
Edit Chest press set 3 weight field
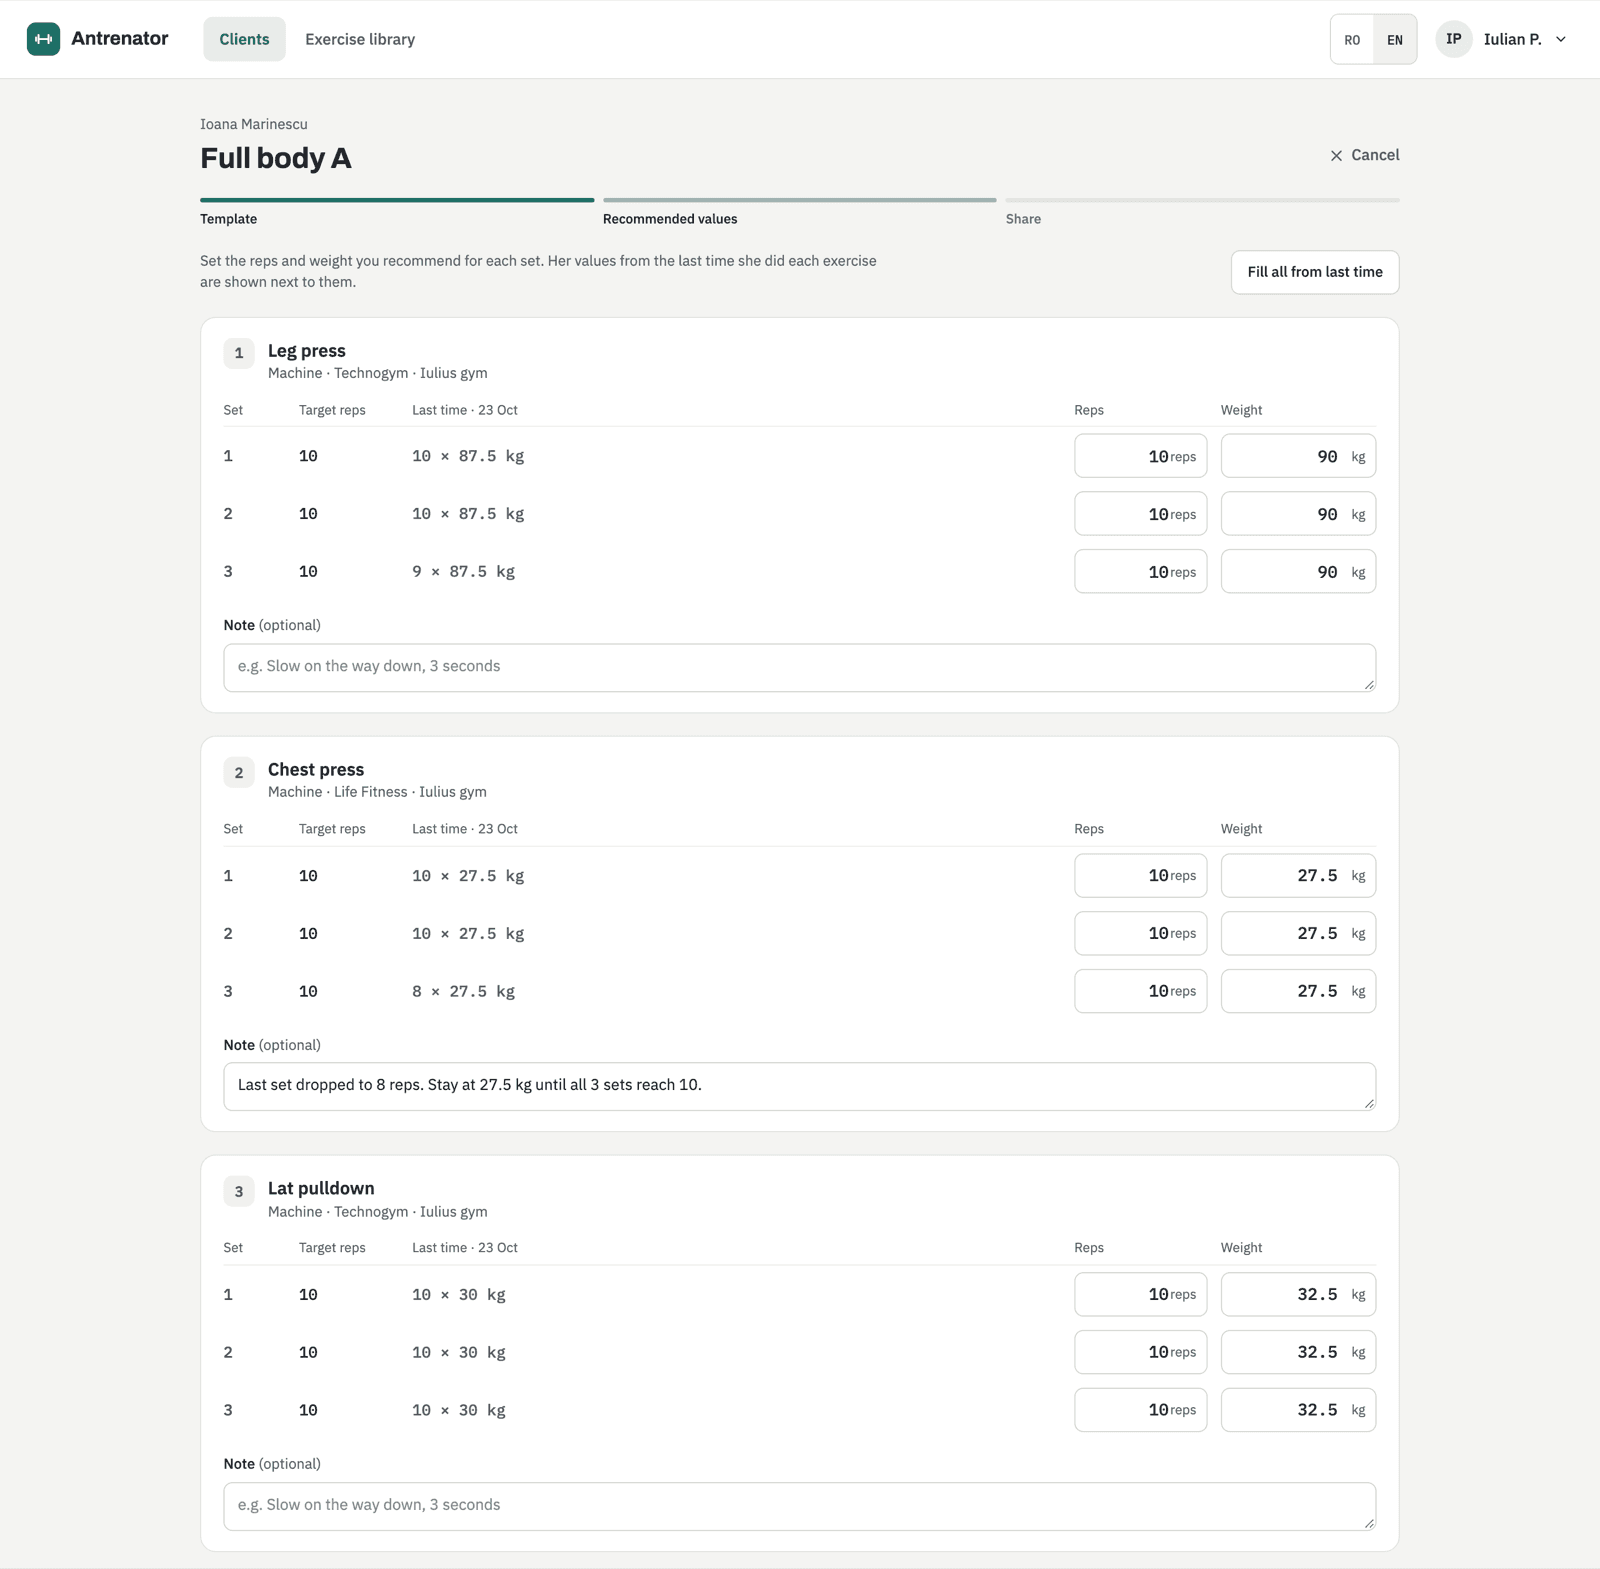click(x=1298, y=992)
